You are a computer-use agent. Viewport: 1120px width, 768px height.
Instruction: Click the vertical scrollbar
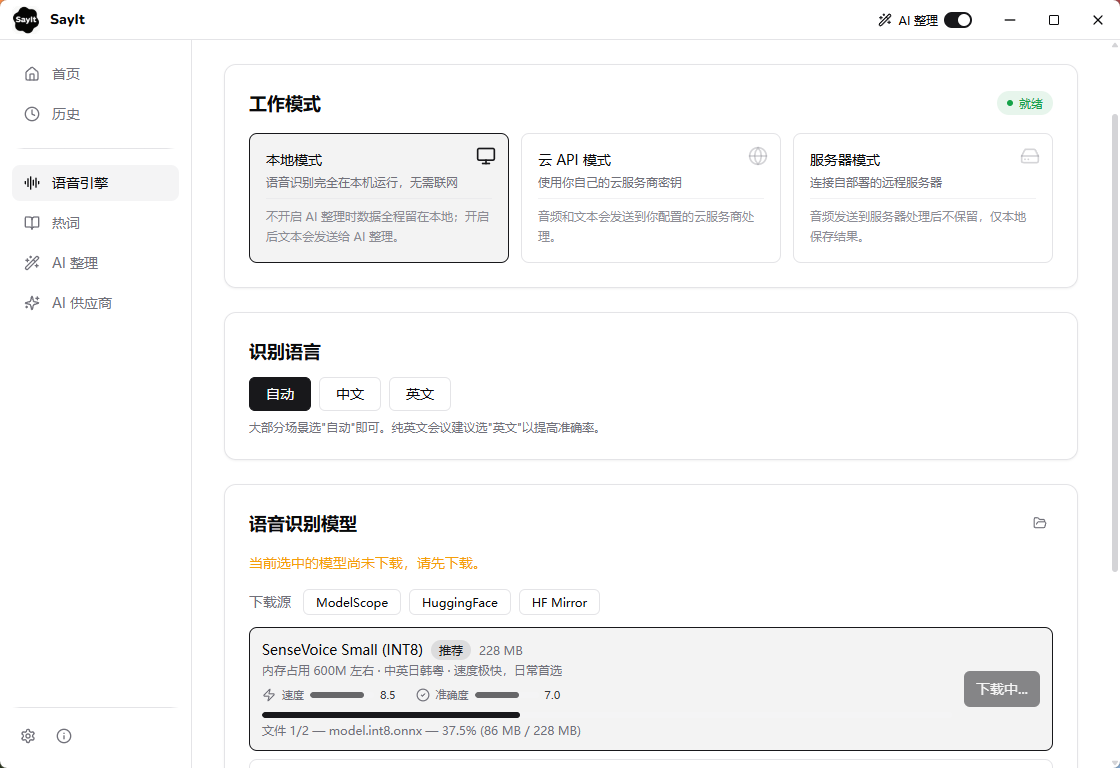point(1114,341)
